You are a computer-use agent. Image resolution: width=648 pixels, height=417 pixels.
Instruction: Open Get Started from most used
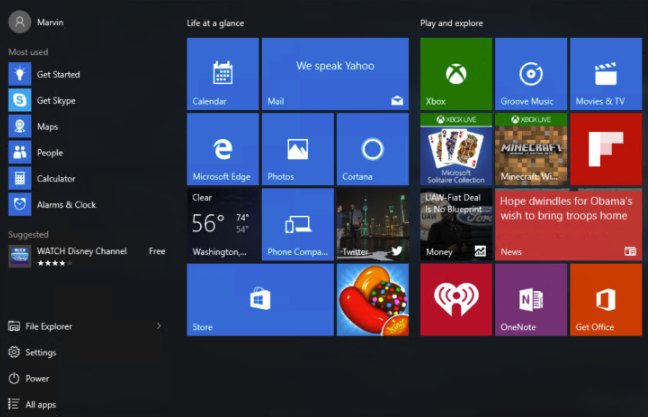click(87, 74)
